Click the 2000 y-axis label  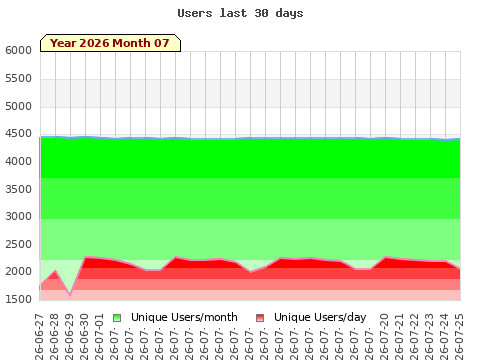(18, 272)
